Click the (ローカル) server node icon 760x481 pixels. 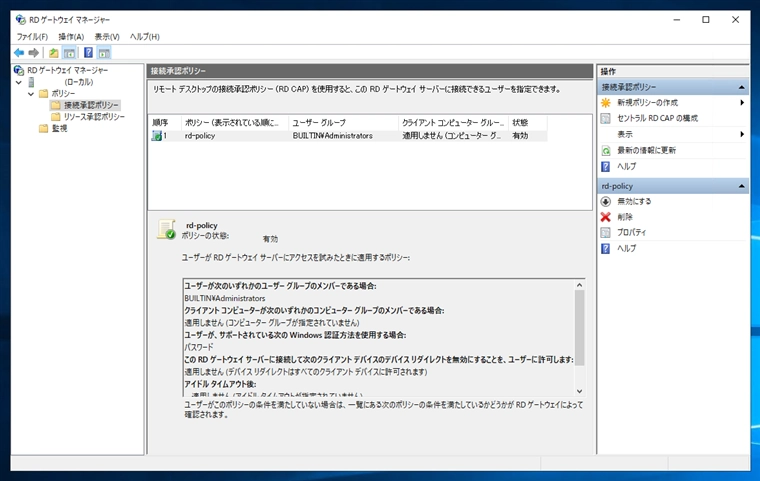(31, 82)
